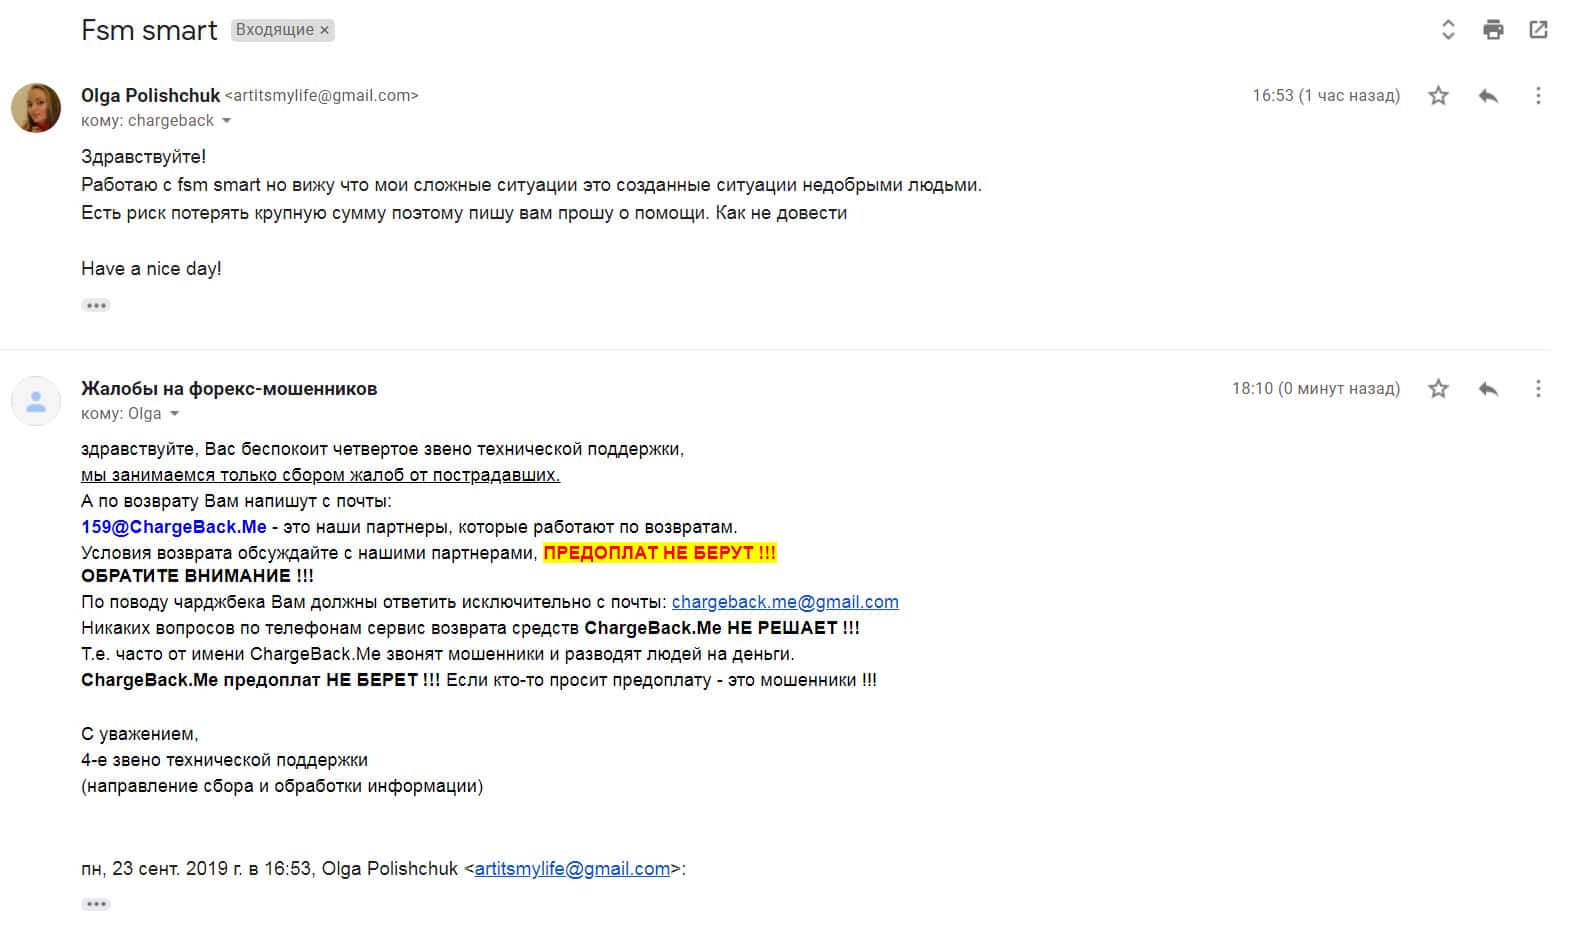The width and height of the screenshot is (1569, 937).
Task: Open the chargeback.me@gmail.com email link
Action: pos(785,602)
